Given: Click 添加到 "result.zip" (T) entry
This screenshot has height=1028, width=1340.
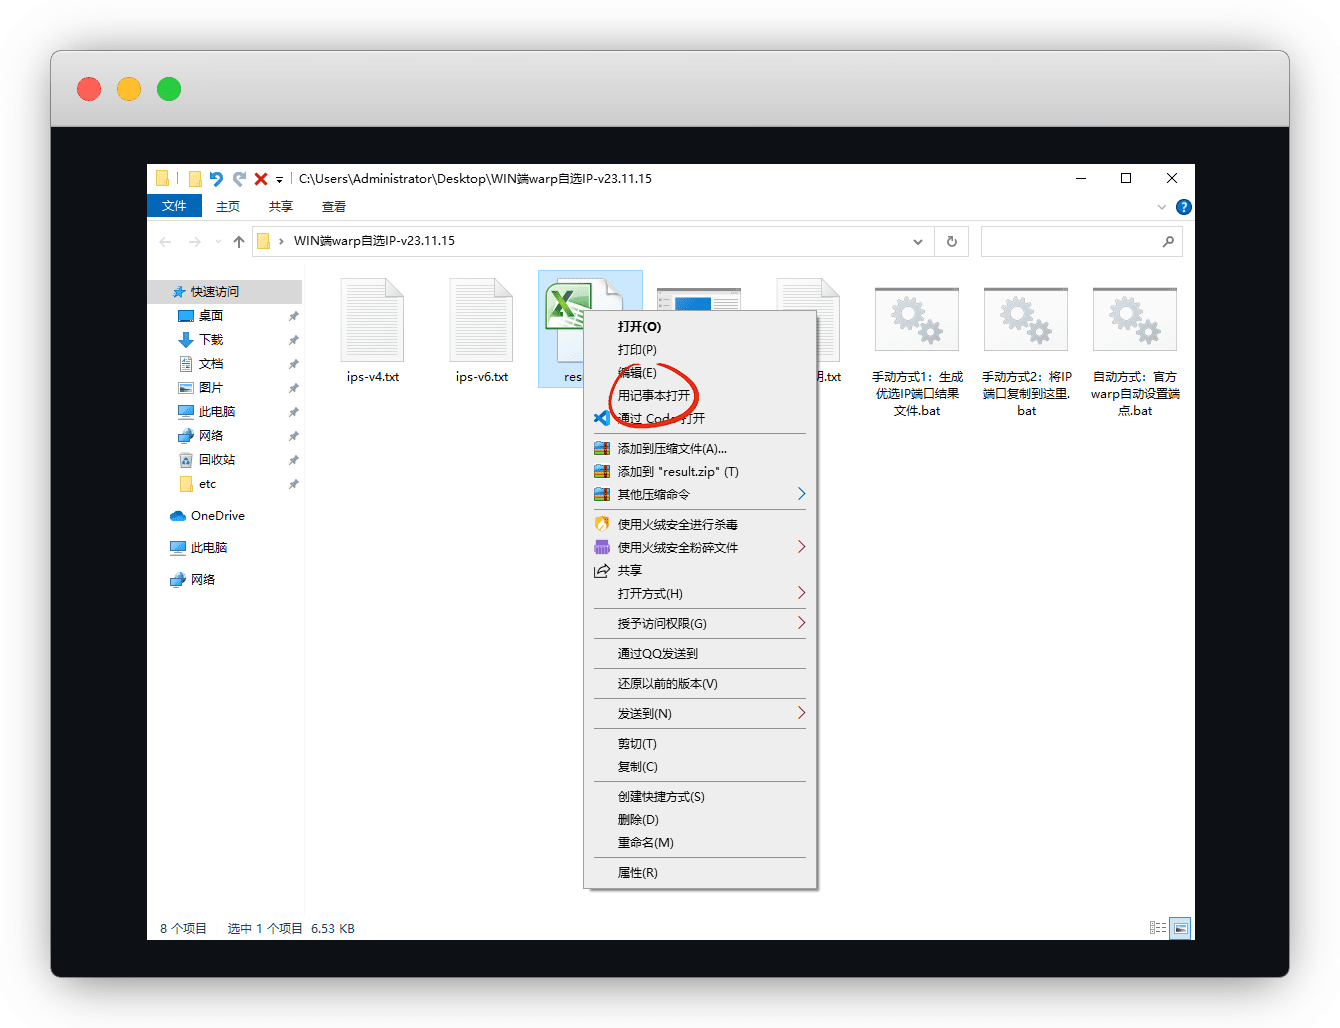Looking at the screenshot, I should (x=677, y=472).
